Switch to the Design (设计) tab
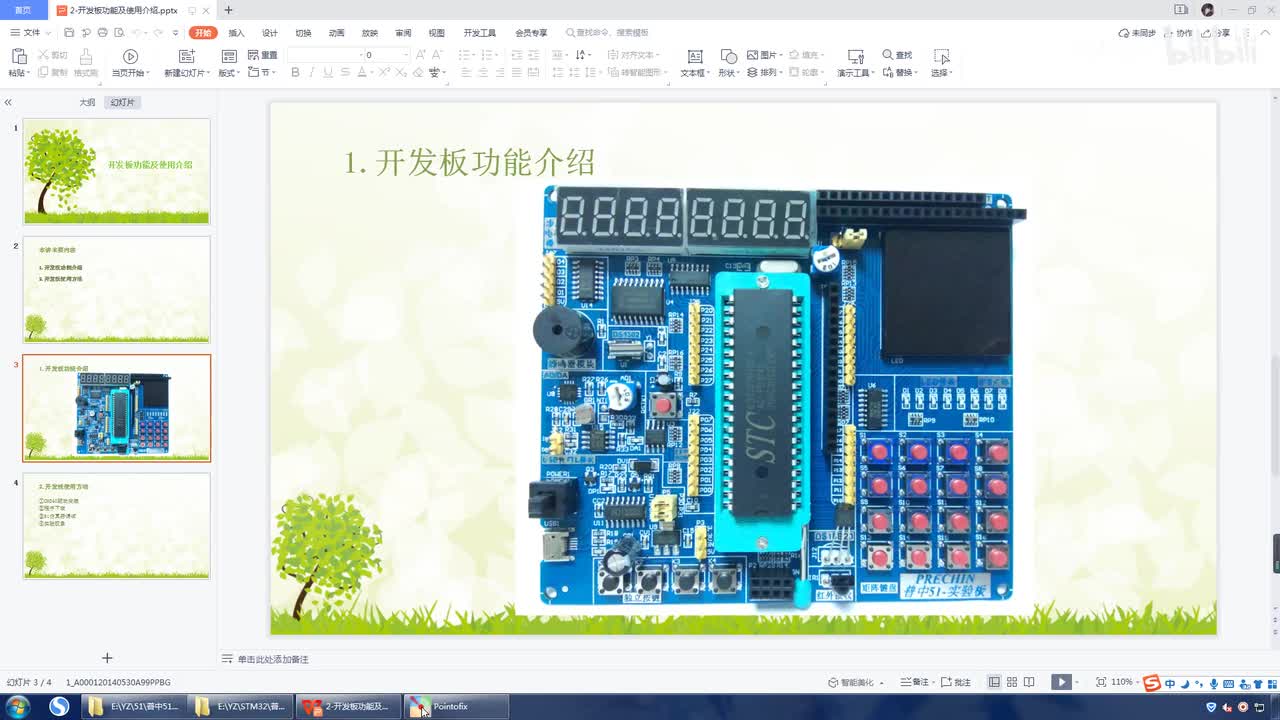Screen dimensions: 1280x720 [270, 33]
